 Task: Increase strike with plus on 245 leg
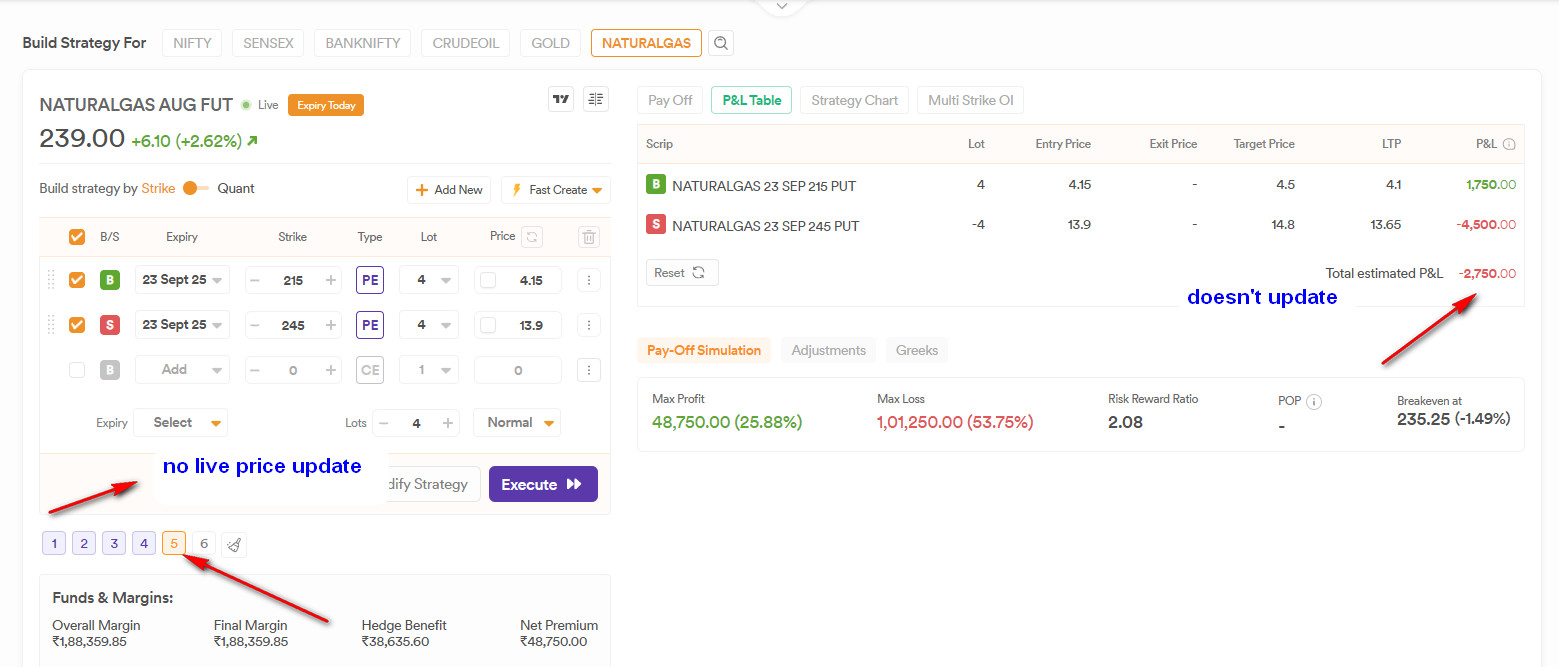click(331, 325)
